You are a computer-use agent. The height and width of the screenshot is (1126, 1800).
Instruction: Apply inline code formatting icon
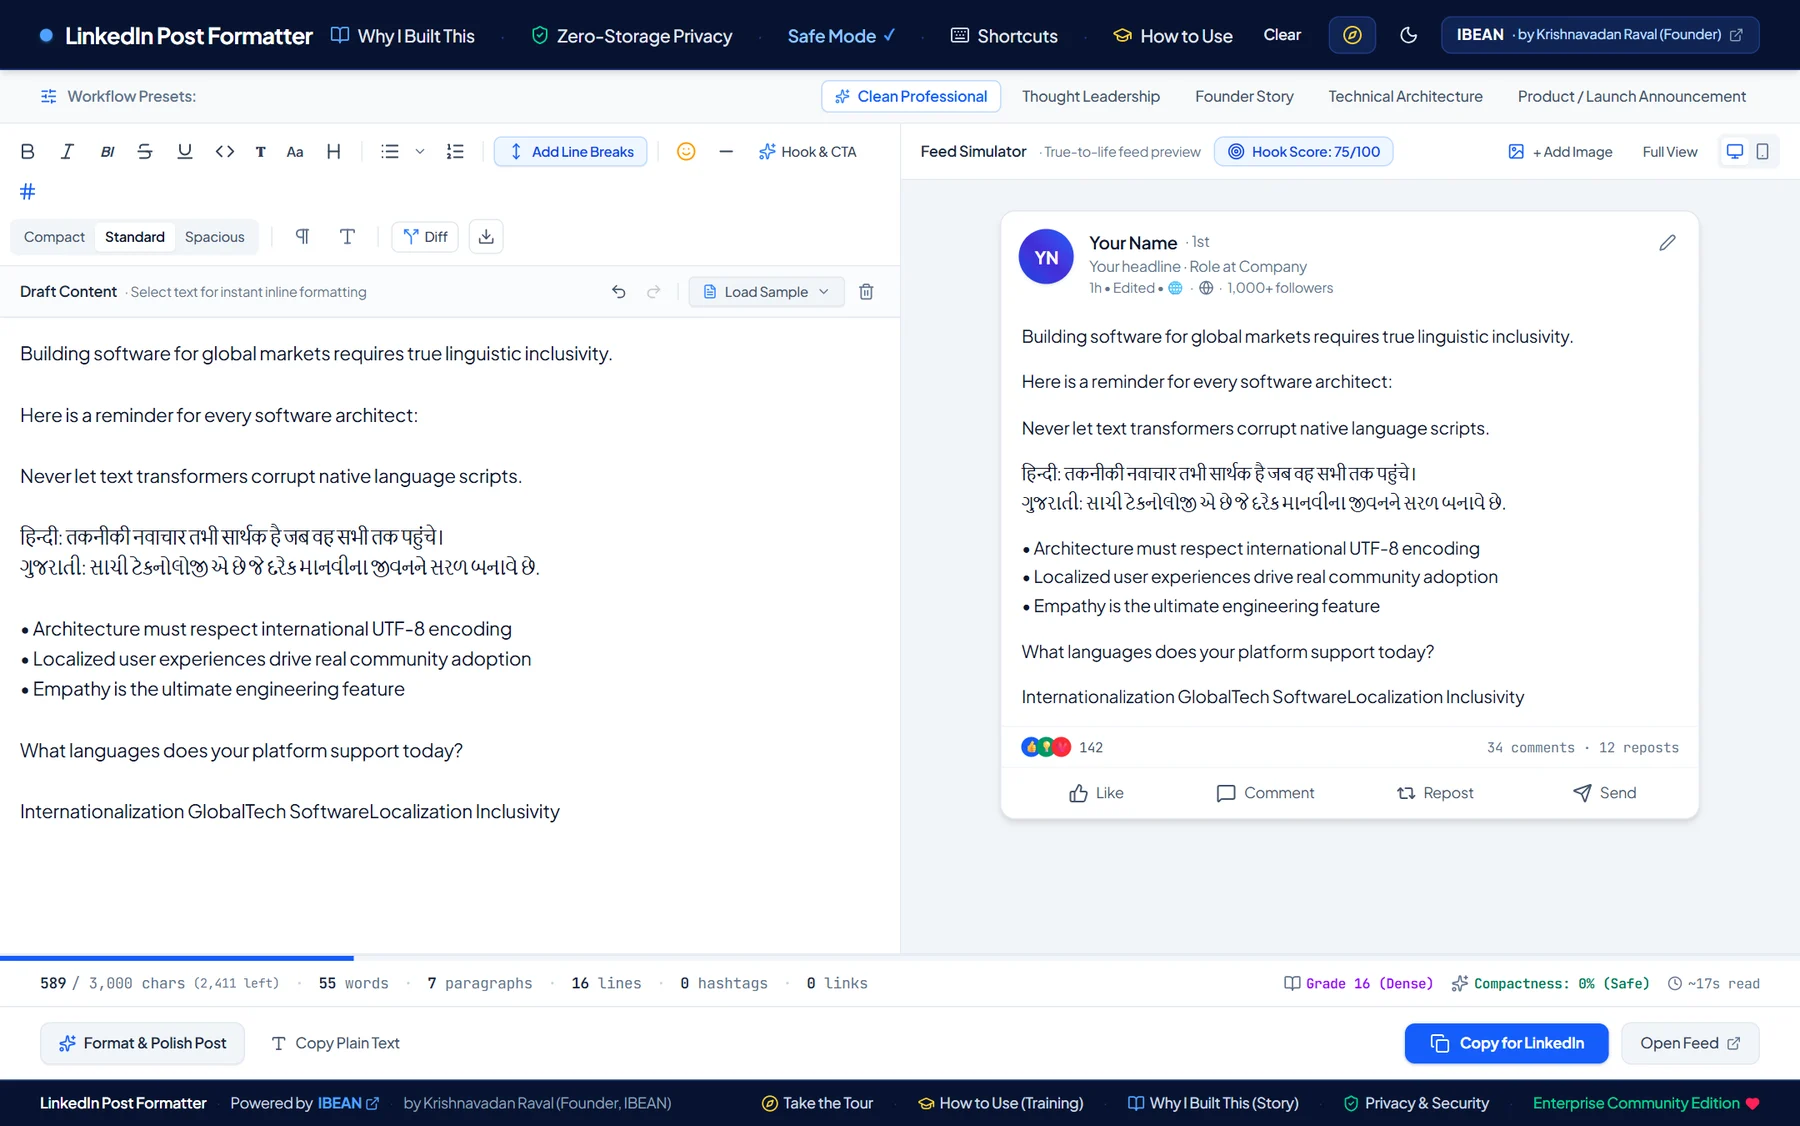(225, 152)
